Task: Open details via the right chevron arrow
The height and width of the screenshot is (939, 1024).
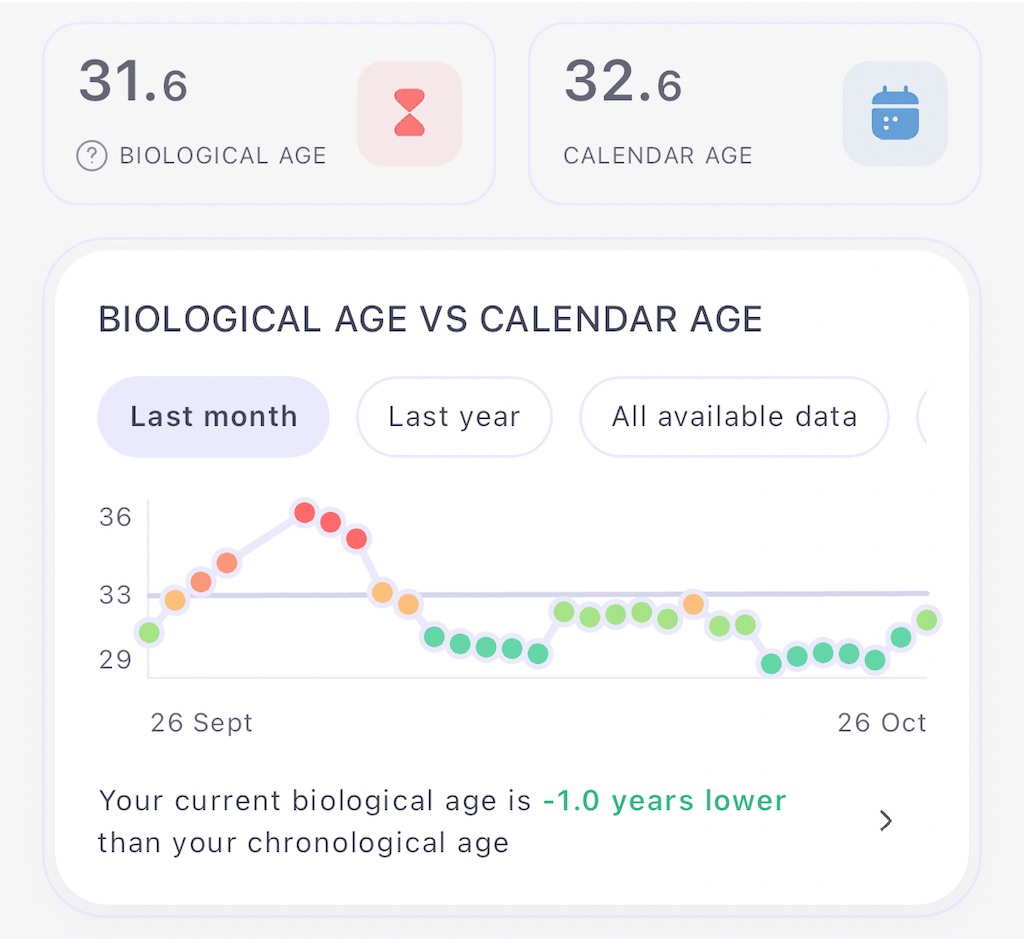Action: (886, 821)
